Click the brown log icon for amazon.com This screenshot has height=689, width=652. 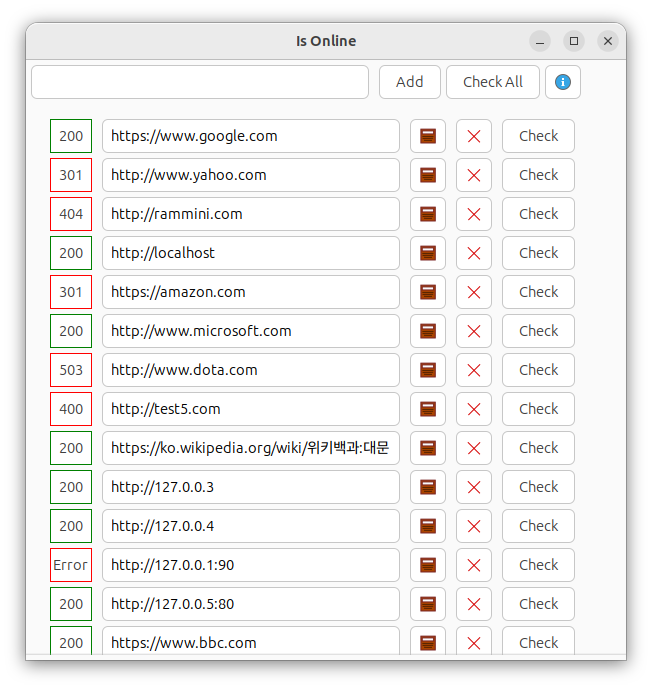(x=427, y=292)
